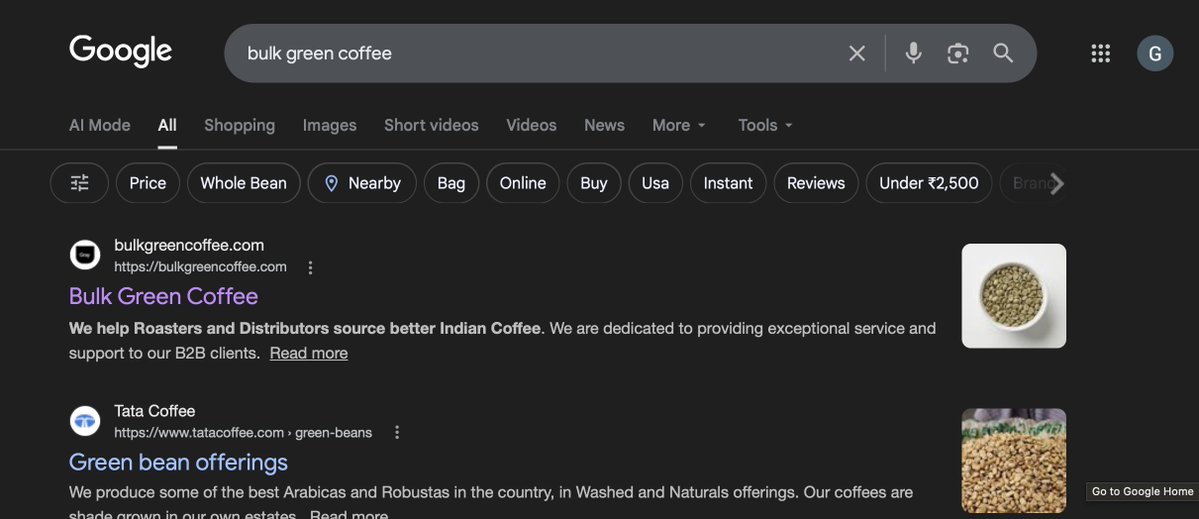The height and width of the screenshot is (519, 1199).
Task: Apply the Reviews filter chip
Action: (x=816, y=183)
